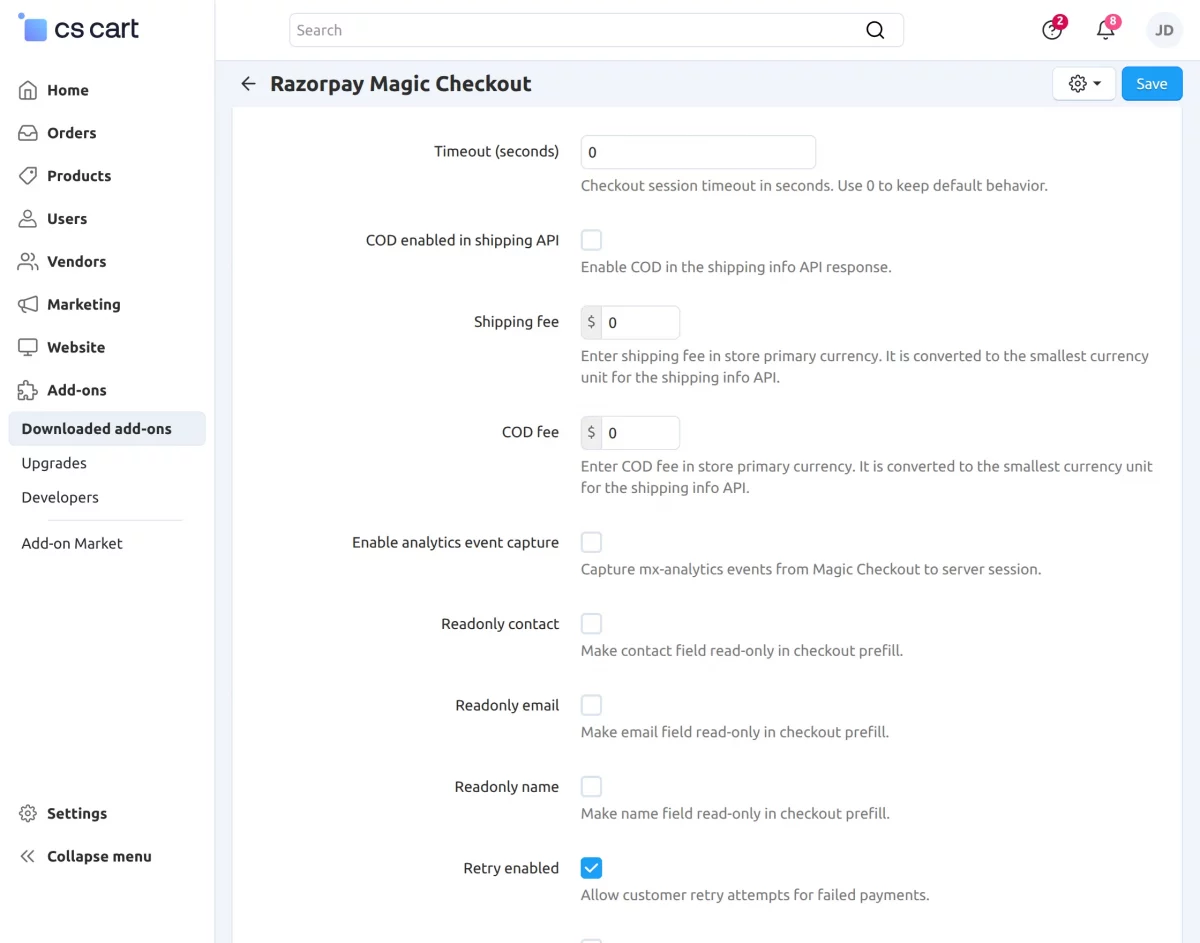Viewport: 1200px width, 943px height.
Task: Open the notifications bell
Action: tap(1106, 30)
